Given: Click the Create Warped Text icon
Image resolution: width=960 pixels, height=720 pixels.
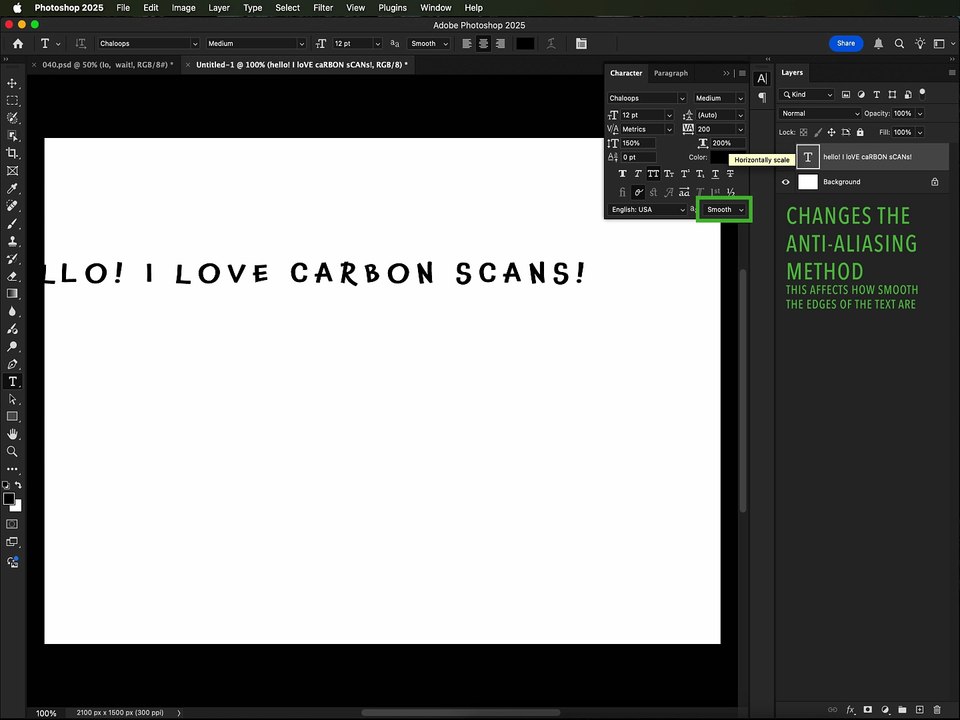Looking at the screenshot, I should 551,43.
